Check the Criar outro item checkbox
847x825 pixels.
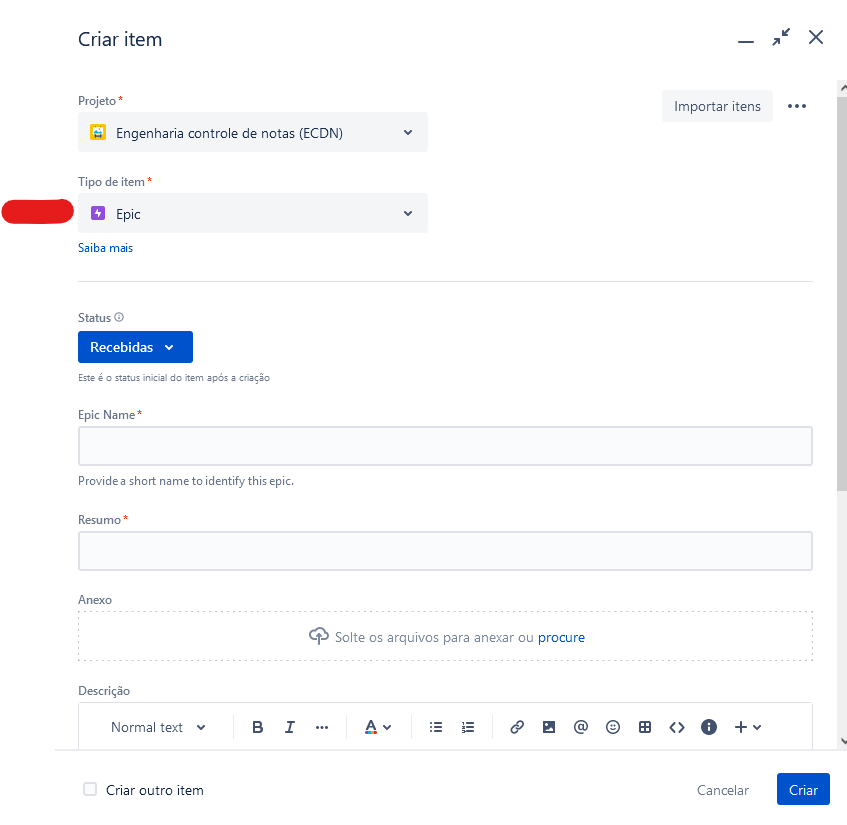point(90,789)
